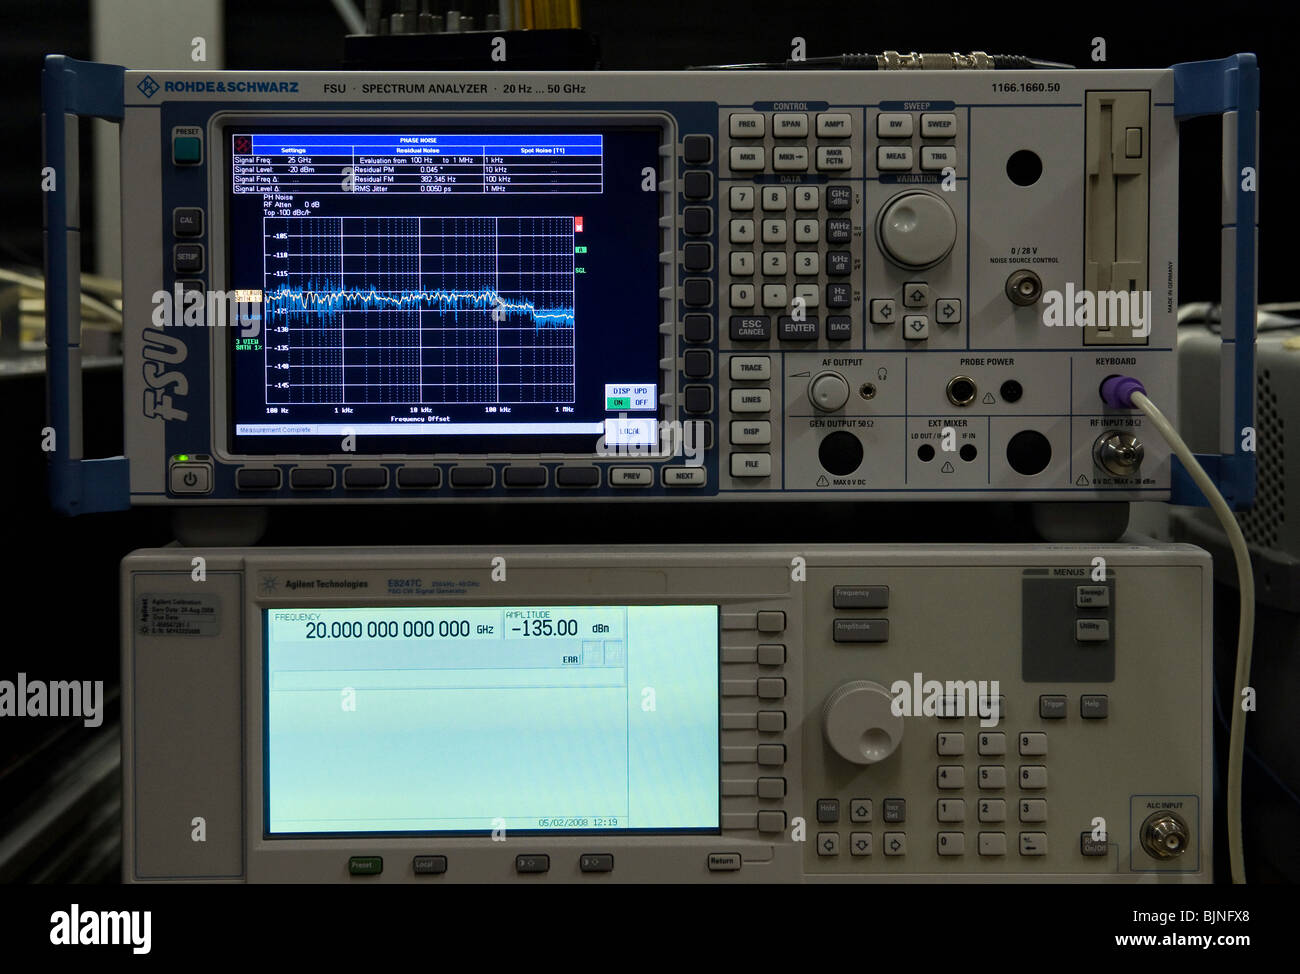Image resolution: width=1300 pixels, height=974 pixels.
Task: Tap the CAL key on FSU
Action: [x=187, y=221]
